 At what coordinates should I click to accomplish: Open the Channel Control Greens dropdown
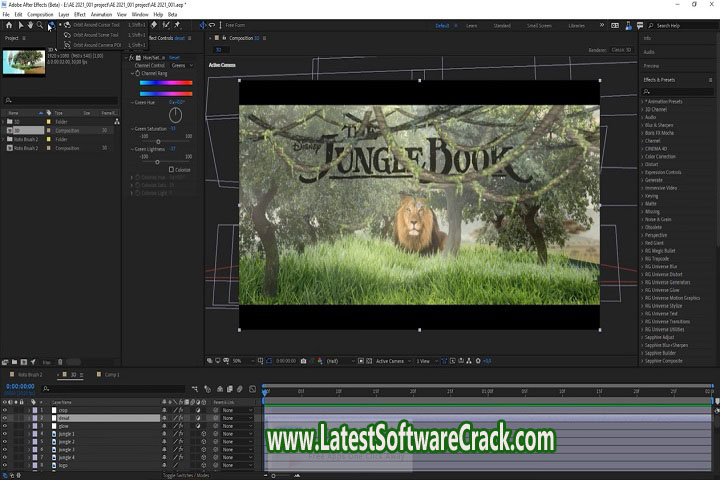pyautogui.click(x=182, y=66)
